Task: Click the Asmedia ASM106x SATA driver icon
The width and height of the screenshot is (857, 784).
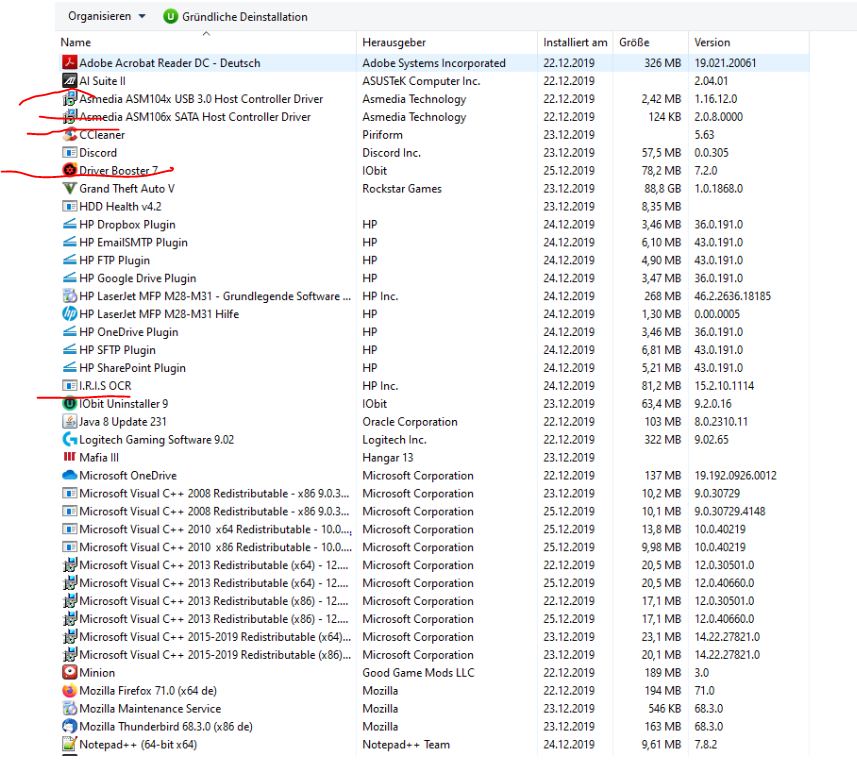Action: [69, 117]
